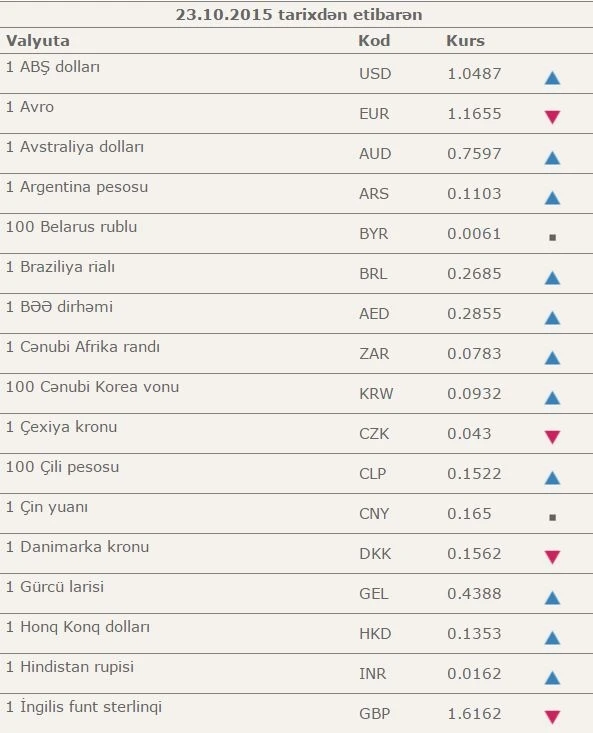Click the red down arrow for DKK

pos(552,557)
